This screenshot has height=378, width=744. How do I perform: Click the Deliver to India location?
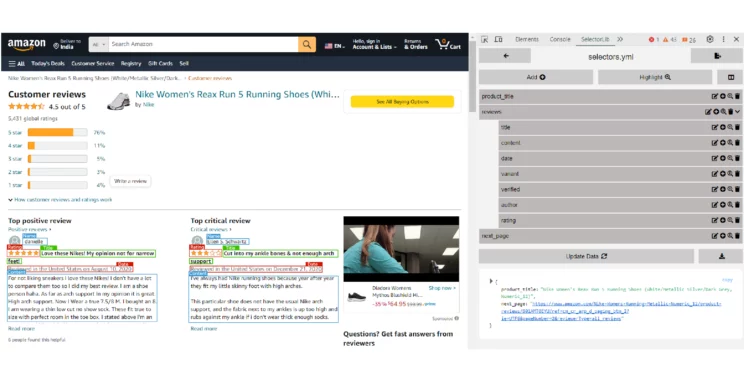tap(67, 45)
